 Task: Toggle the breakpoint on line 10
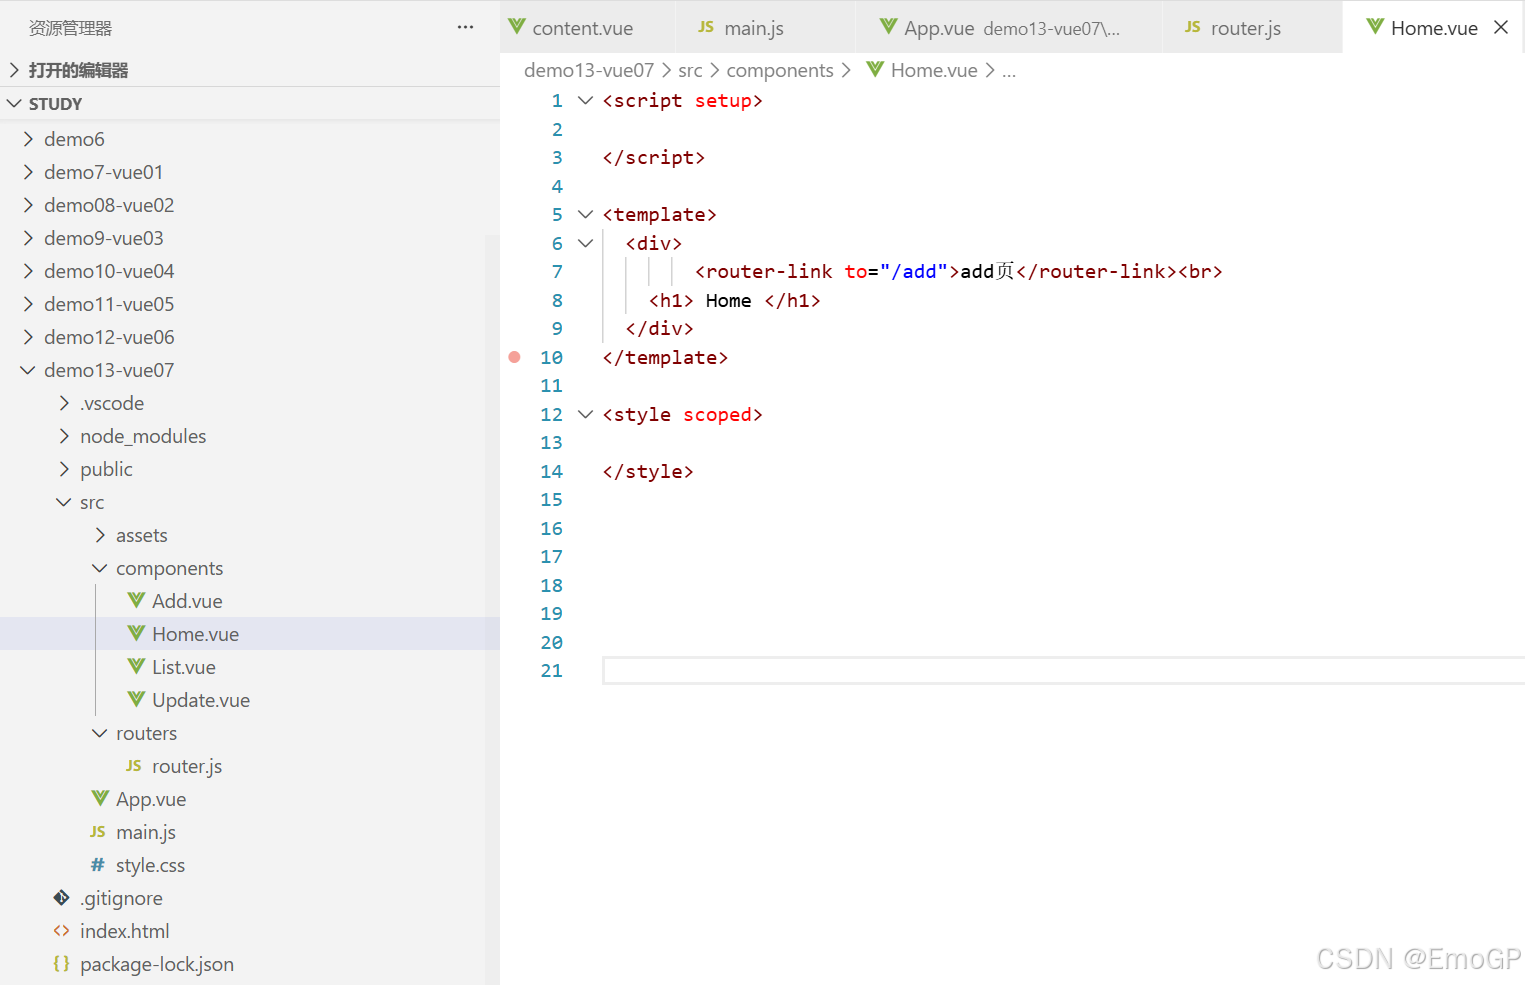pos(514,357)
